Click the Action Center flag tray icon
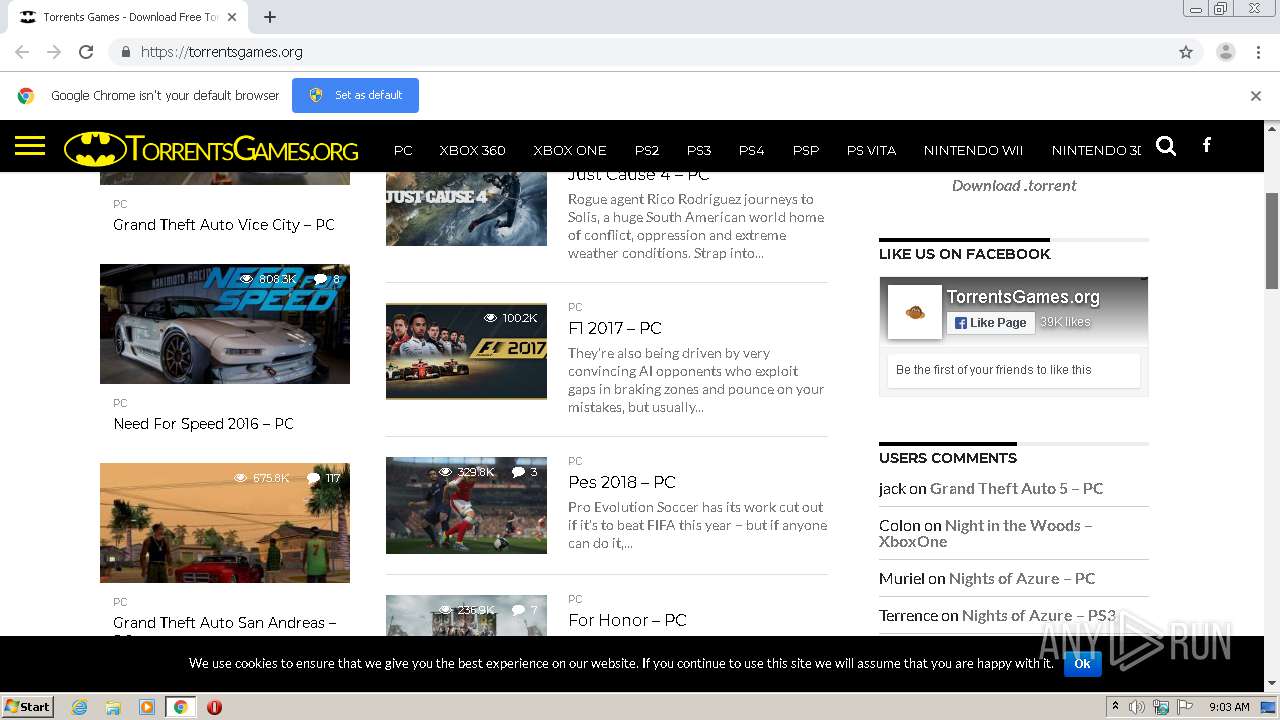Image resolution: width=1280 pixels, height=720 pixels. click(x=1183, y=707)
